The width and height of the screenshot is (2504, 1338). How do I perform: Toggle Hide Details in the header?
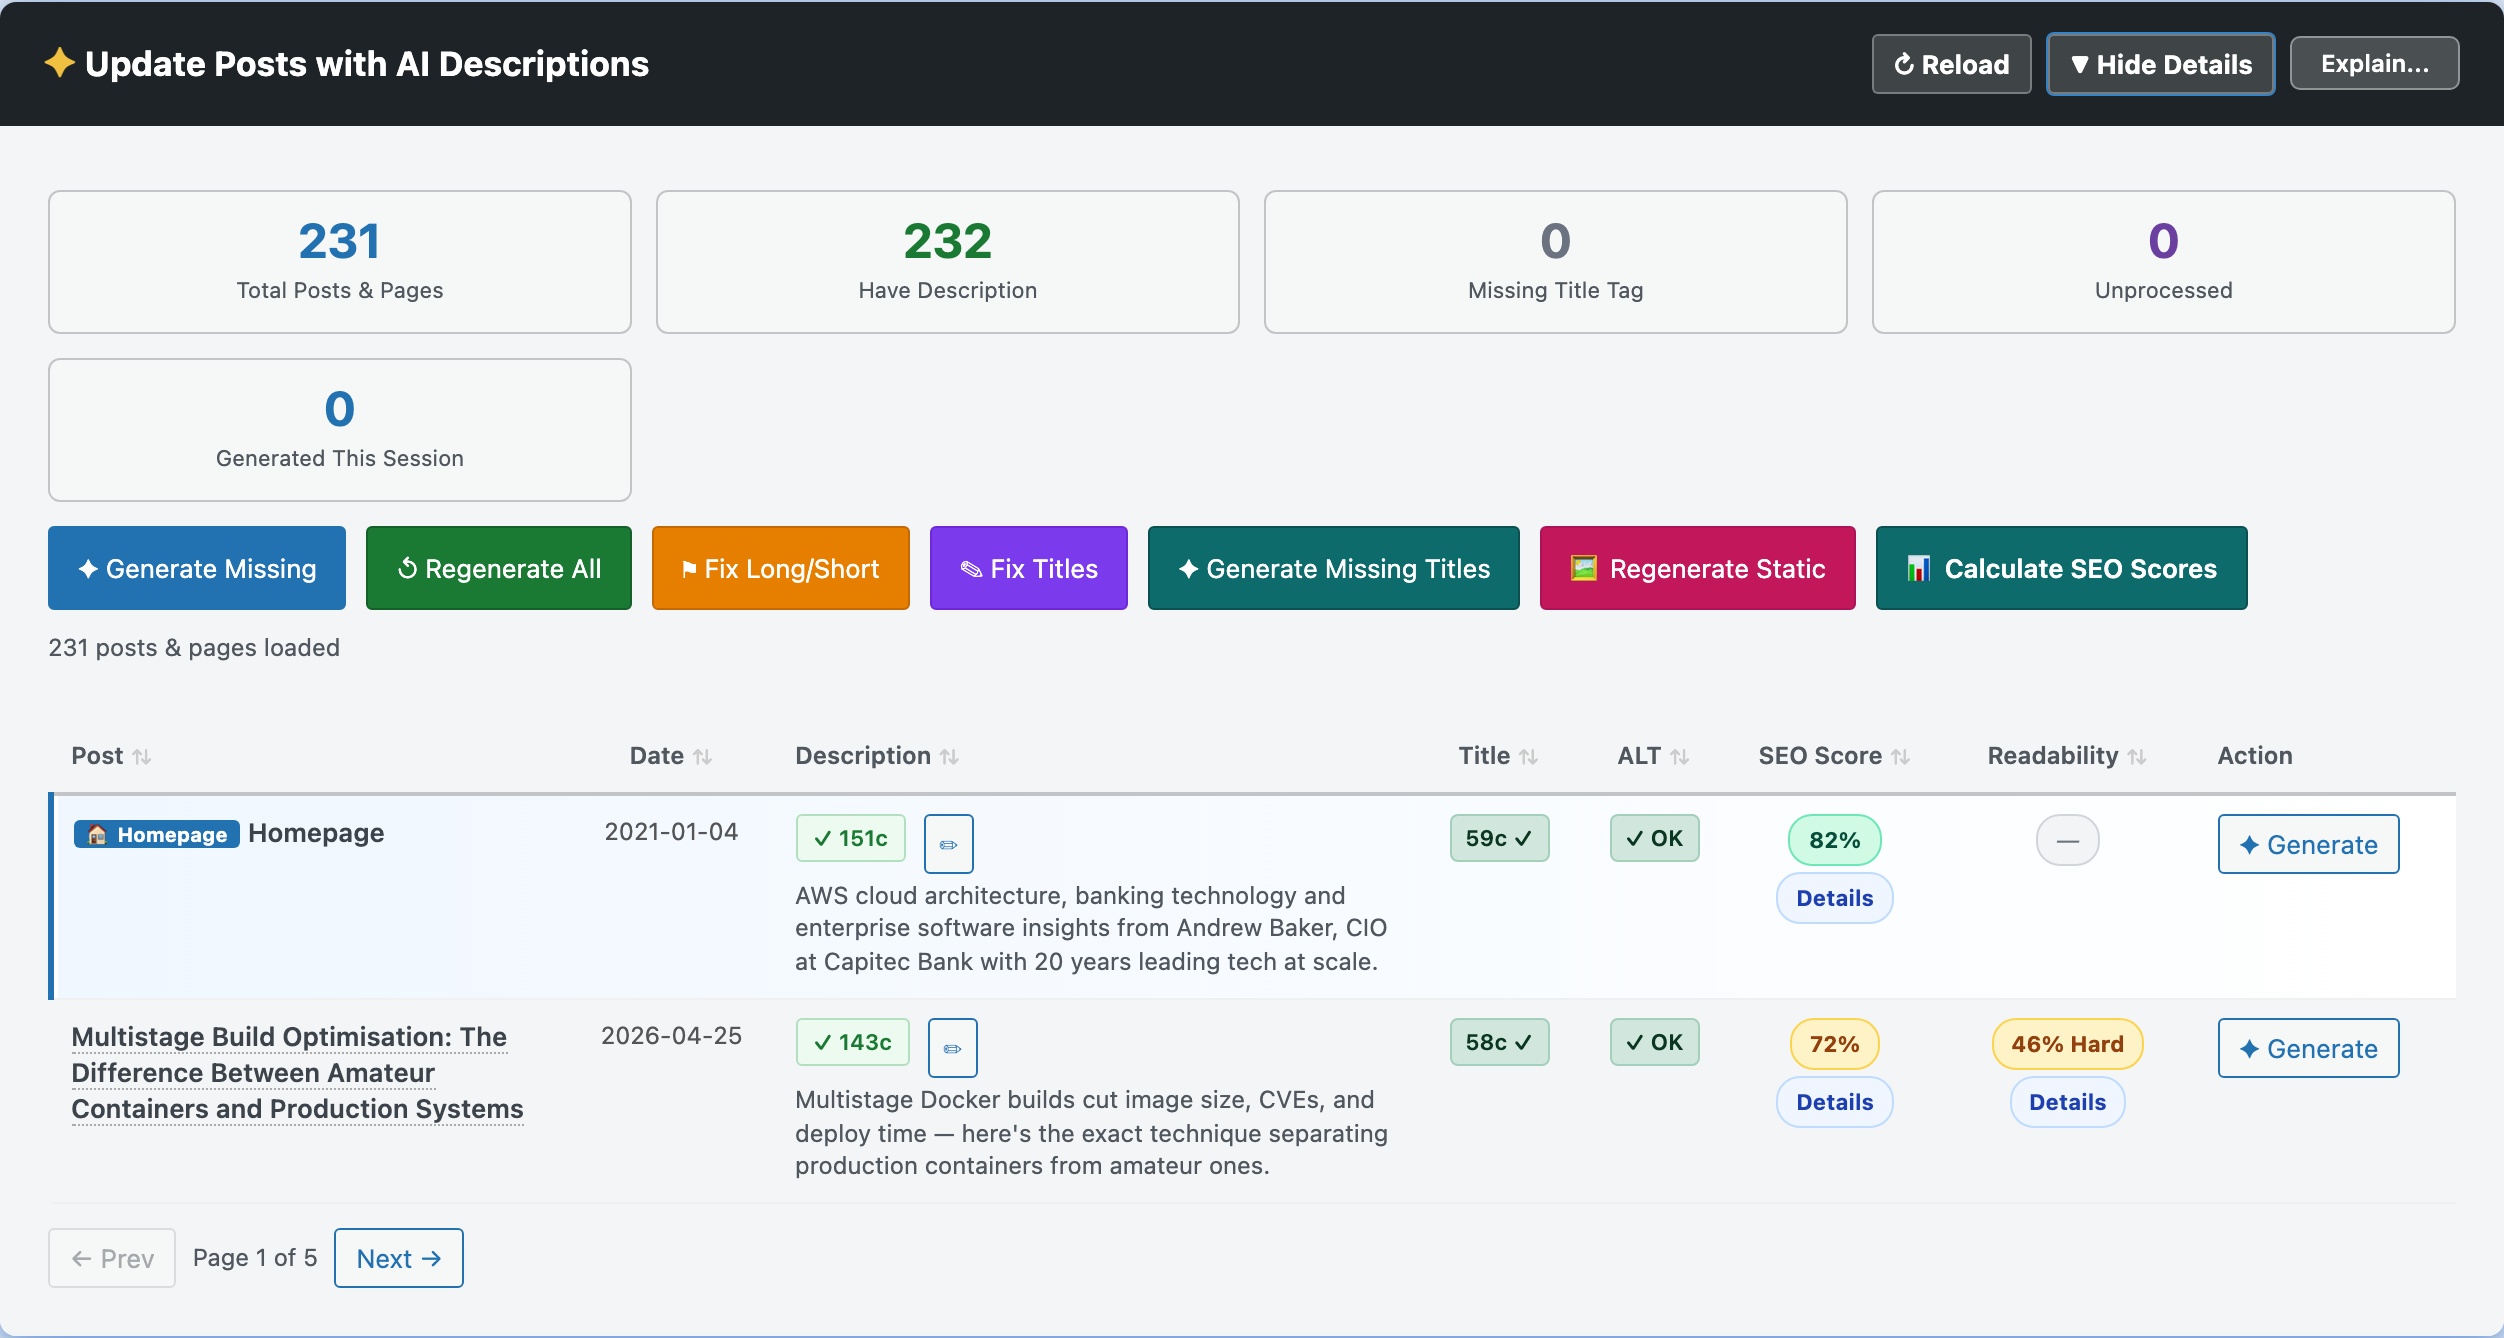click(x=2161, y=63)
